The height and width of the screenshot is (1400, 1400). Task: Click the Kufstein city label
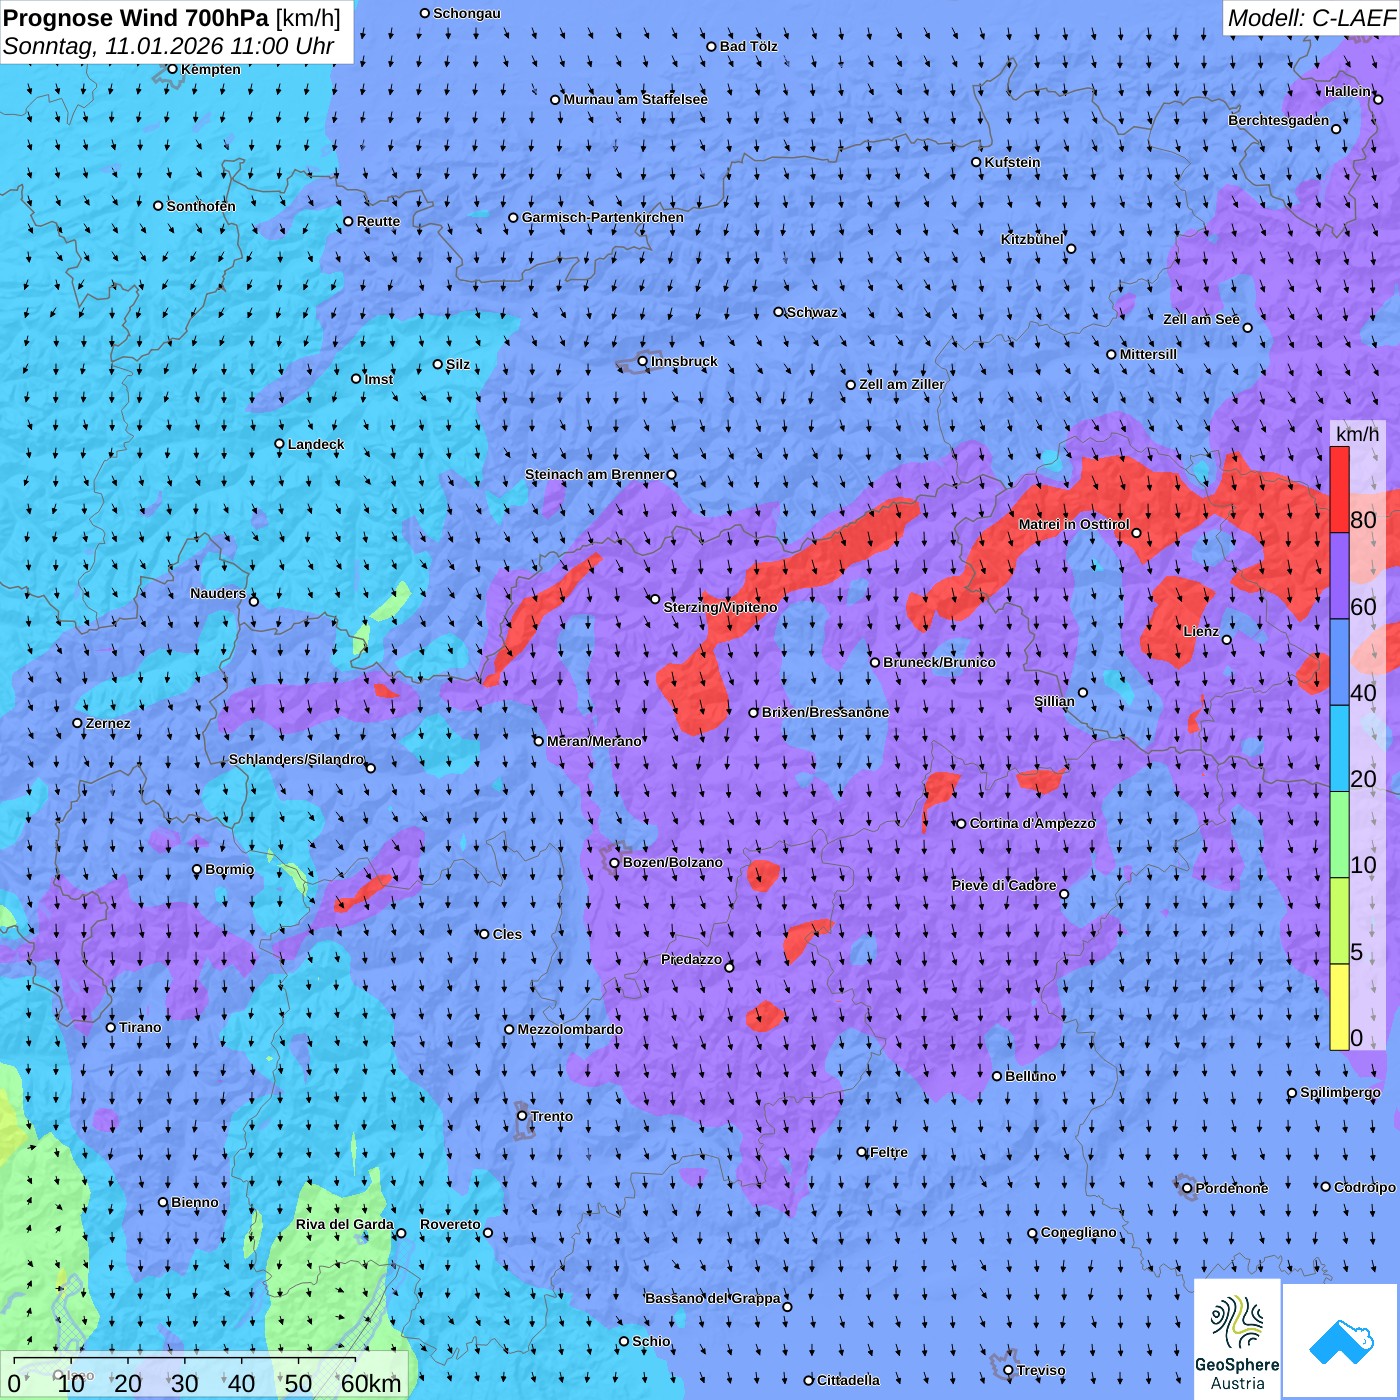point(1012,162)
